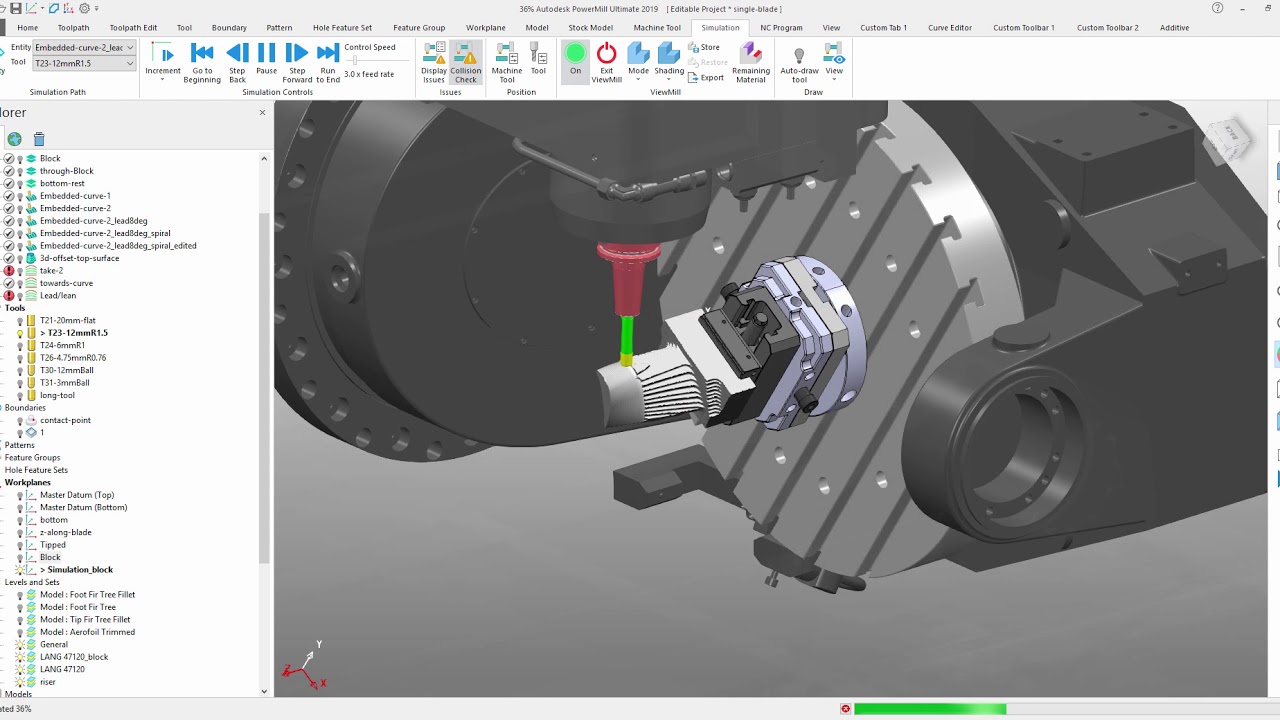Open the Display Issues panel
The width and height of the screenshot is (1280, 720).
(x=434, y=57)
